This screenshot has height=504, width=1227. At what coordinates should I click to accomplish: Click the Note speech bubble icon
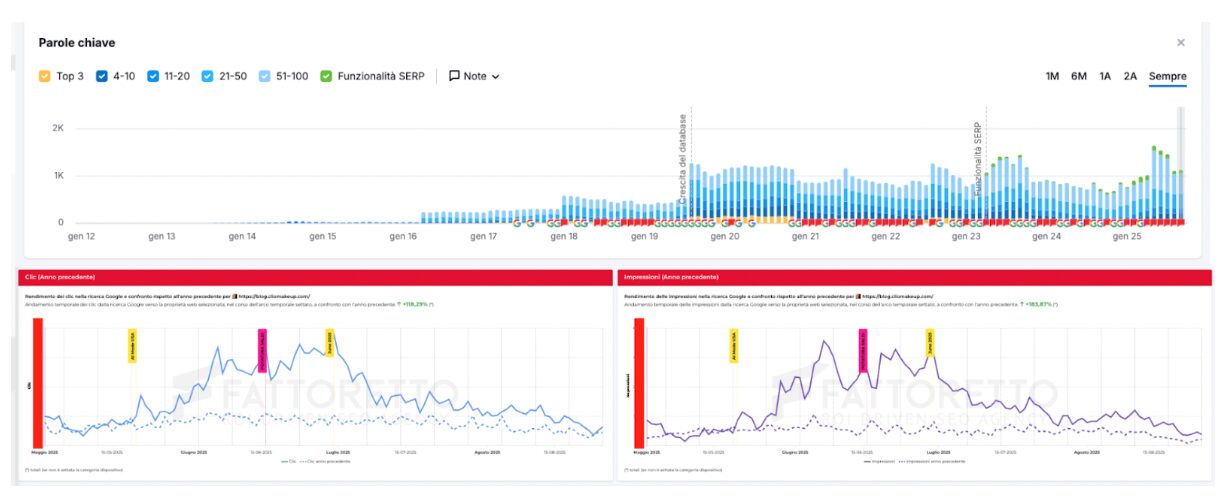(454, 76)
